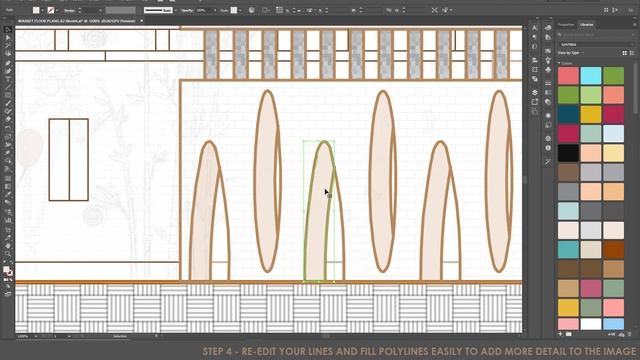The height and width of the screenshot is (360, 640).
Task: Select the Direct Selection tool
Action: pyautogui.click(x=8, y=38)
